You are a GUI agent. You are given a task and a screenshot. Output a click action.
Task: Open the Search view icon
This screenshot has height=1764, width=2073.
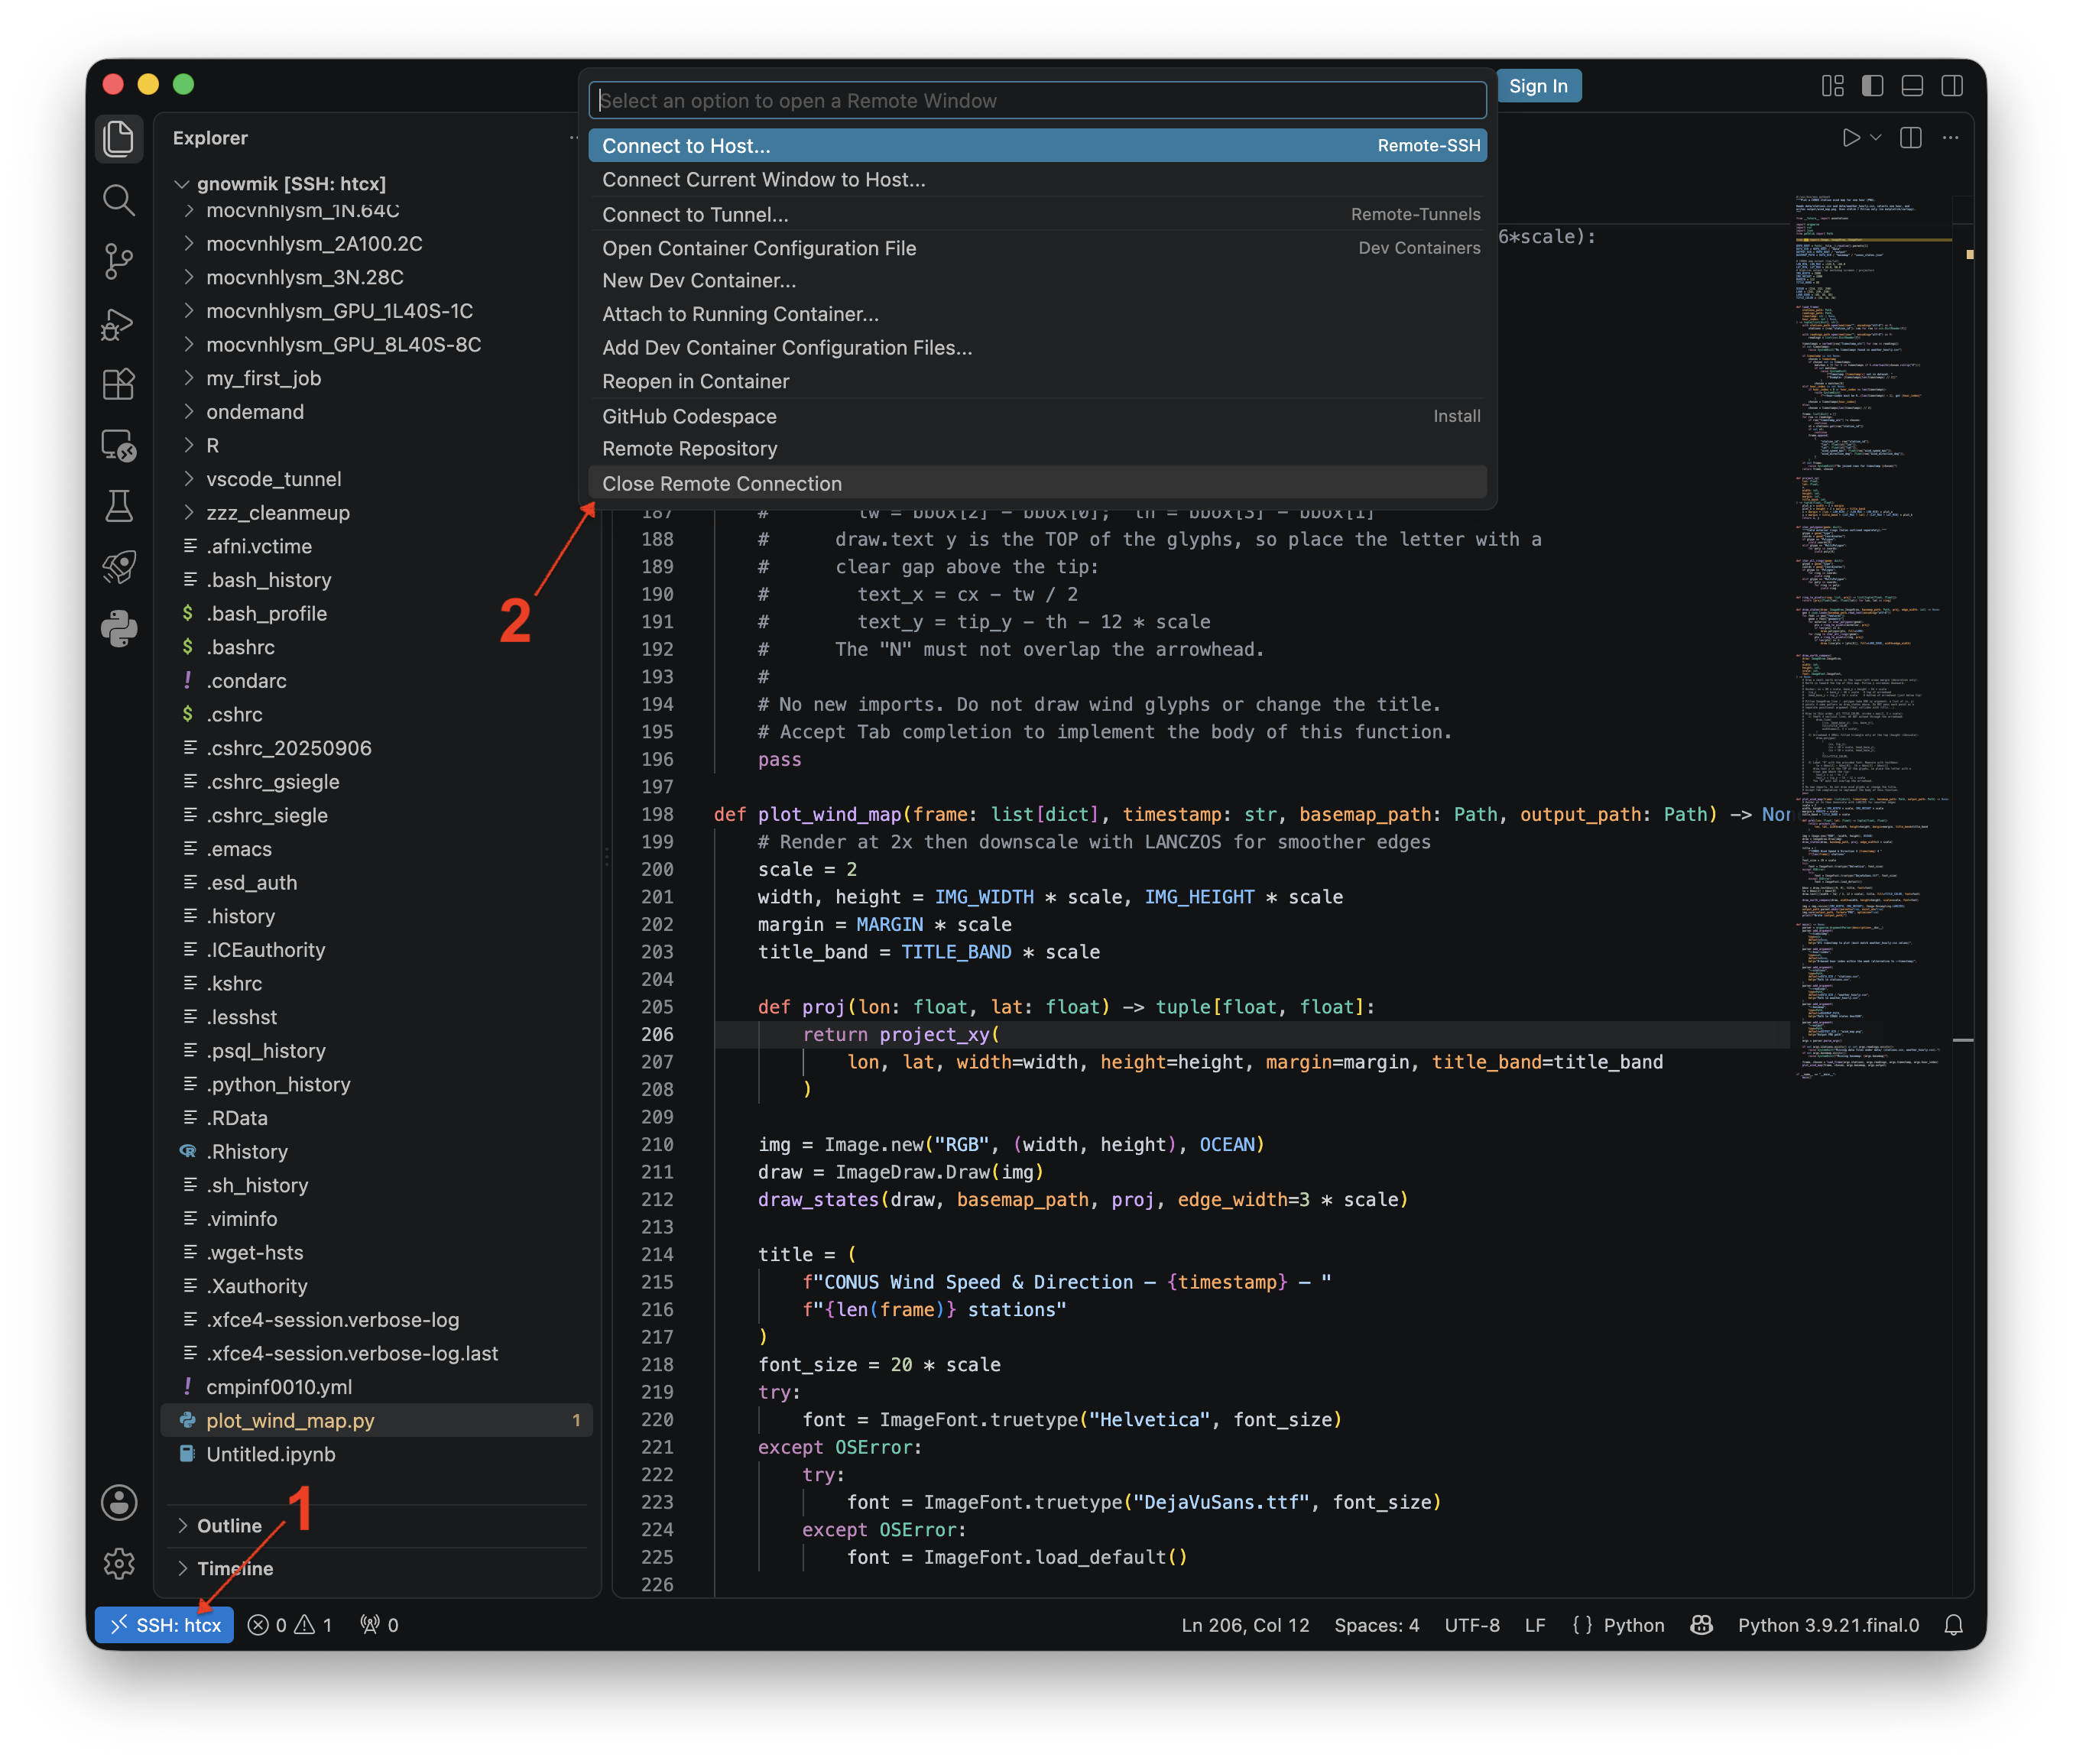(118, 200)
